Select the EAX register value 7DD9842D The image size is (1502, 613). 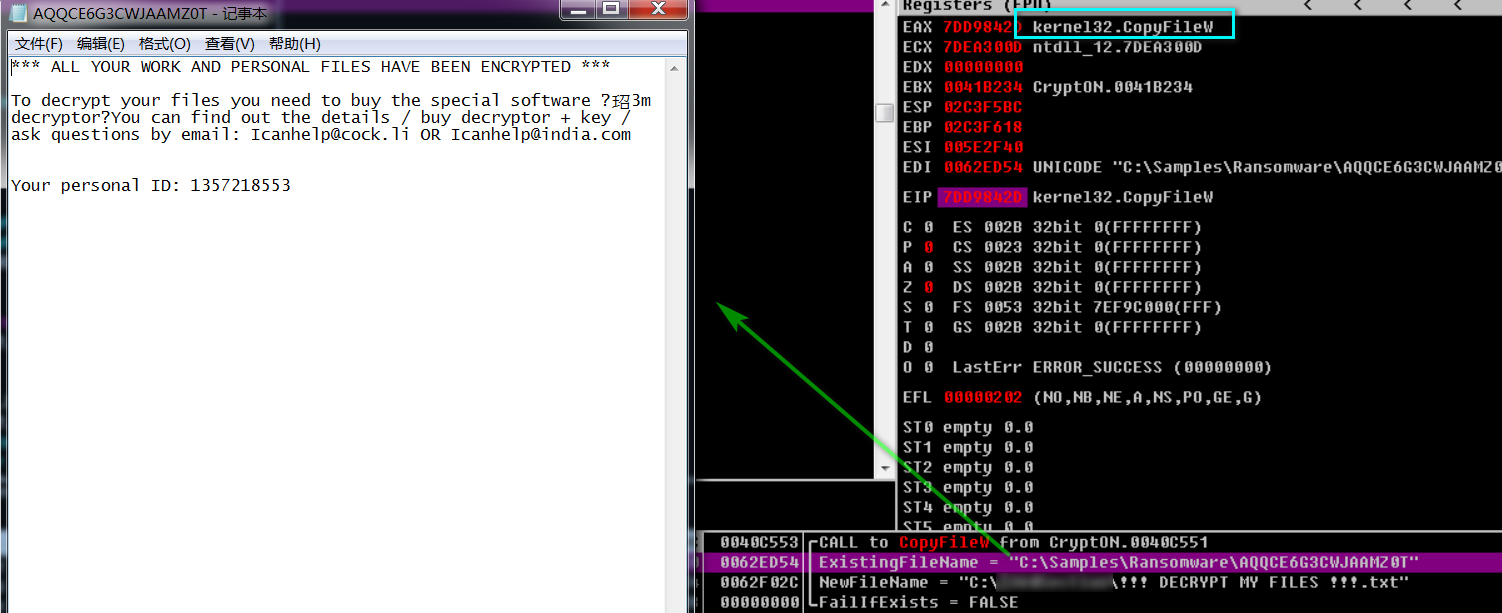(x=983, y=27)
